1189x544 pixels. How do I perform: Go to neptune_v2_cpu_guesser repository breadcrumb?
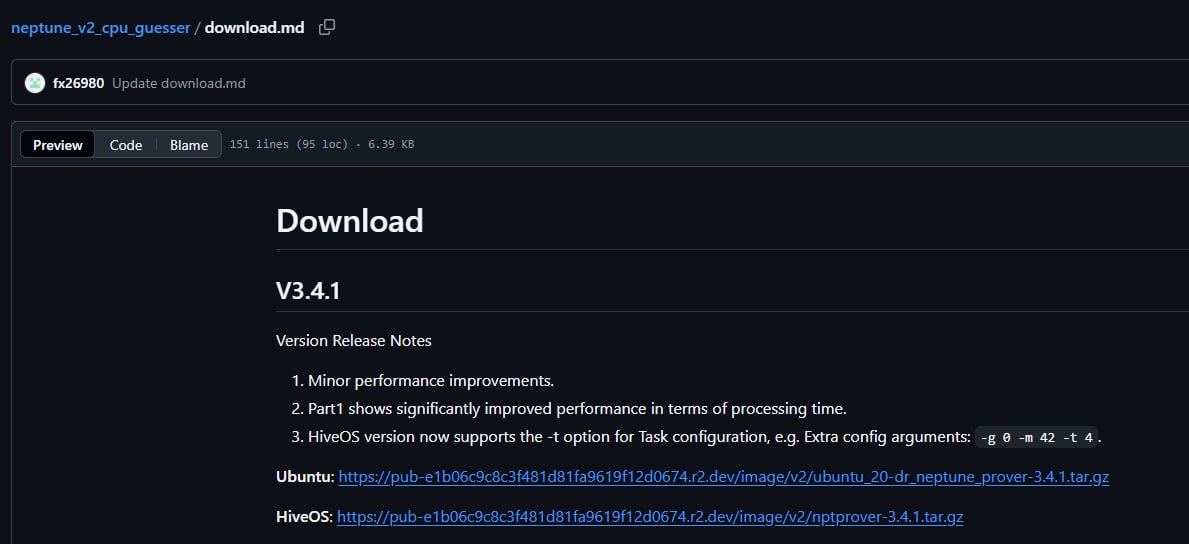[100, 28]
